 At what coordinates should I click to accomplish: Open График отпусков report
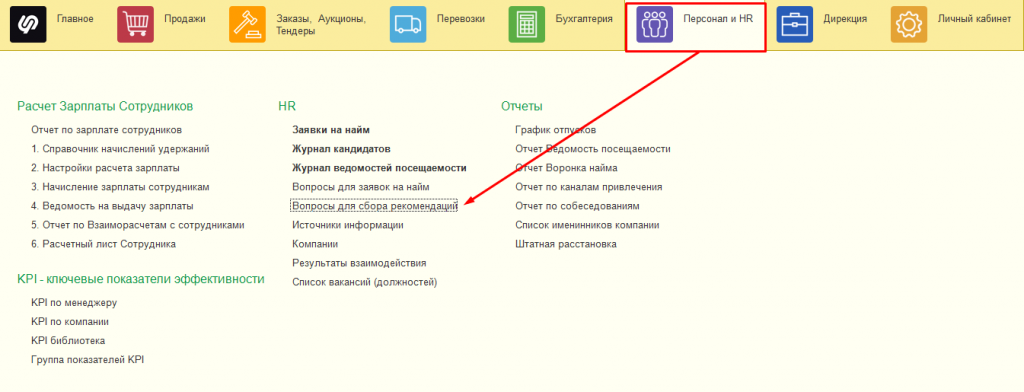[x=555, y=130]
